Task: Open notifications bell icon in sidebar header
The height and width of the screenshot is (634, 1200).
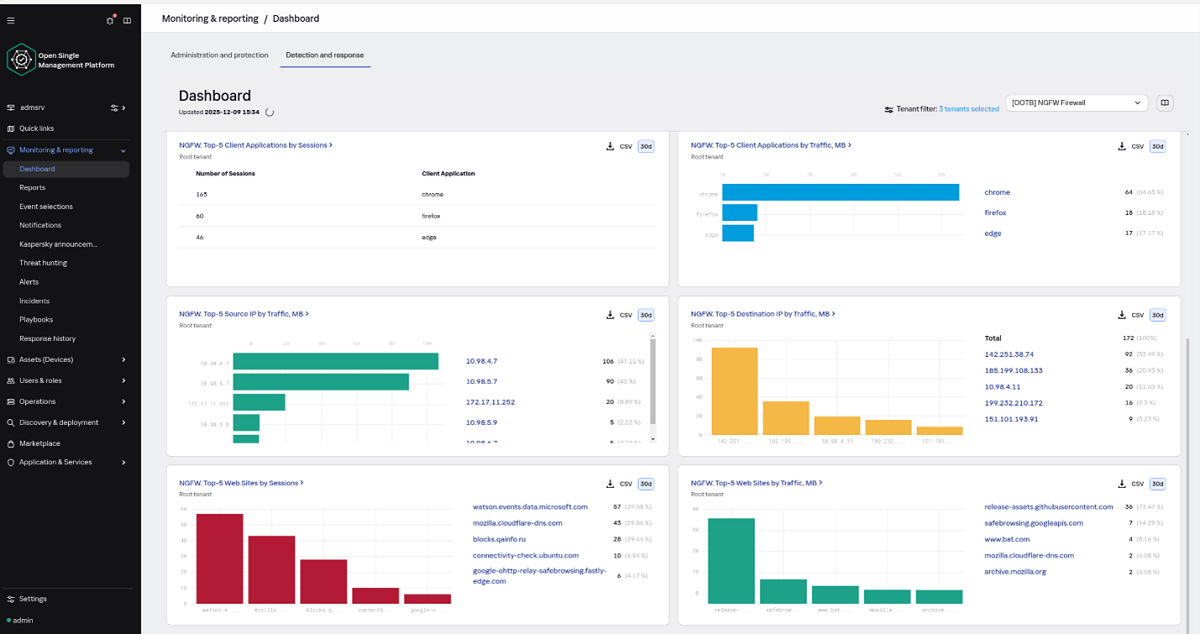Action: [110, 20]
